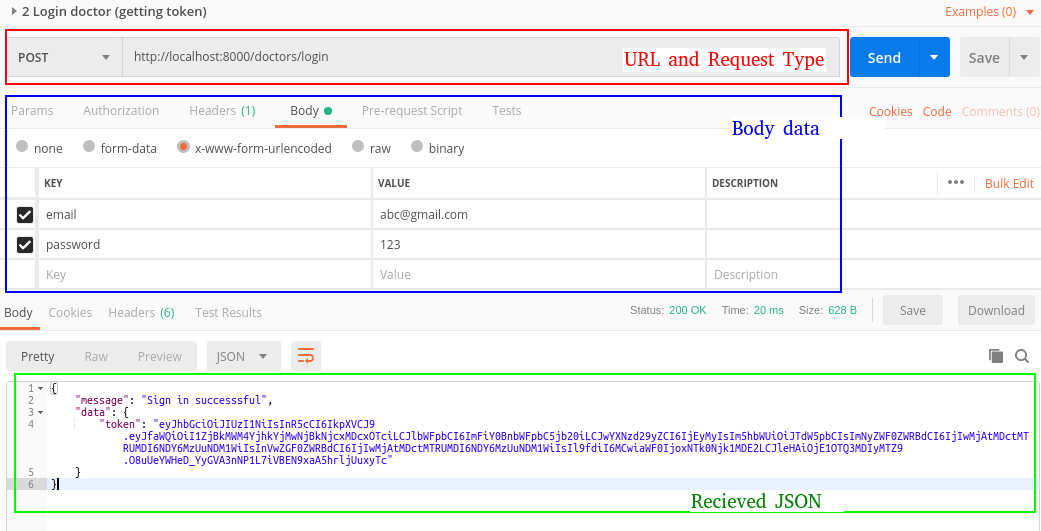Click the abc@gmail.com value cell
The height and width of the screenshot is (531, 1041).
point(538,215)
